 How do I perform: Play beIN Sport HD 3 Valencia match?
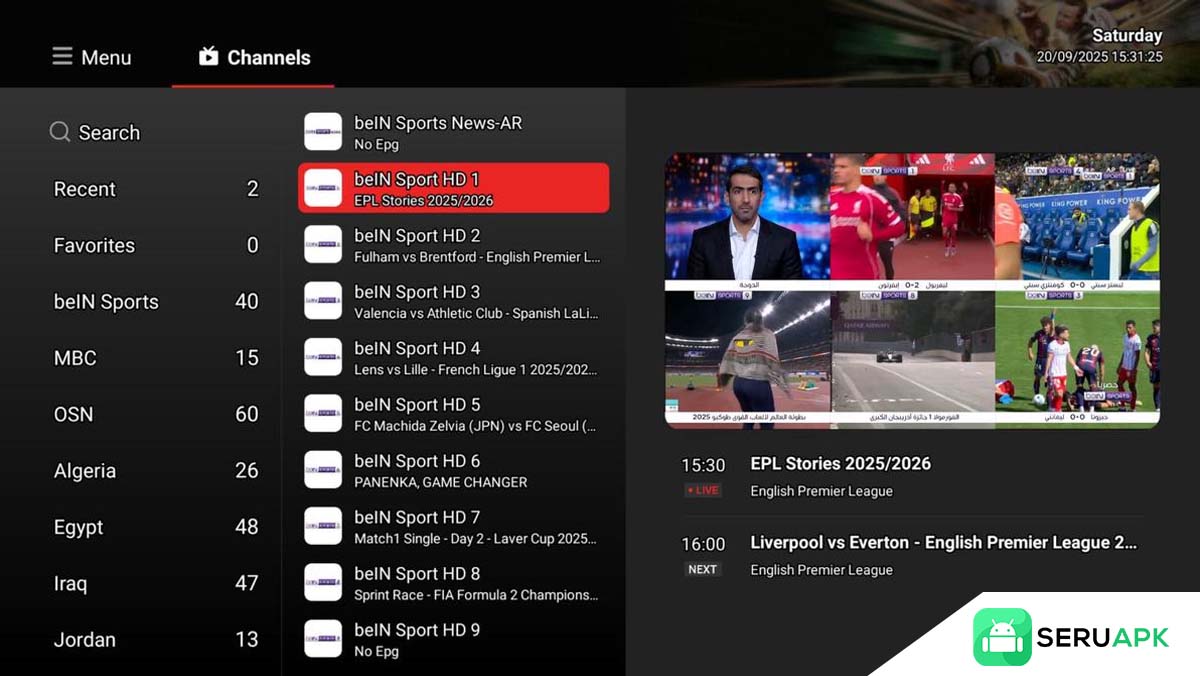click(476, 302)
